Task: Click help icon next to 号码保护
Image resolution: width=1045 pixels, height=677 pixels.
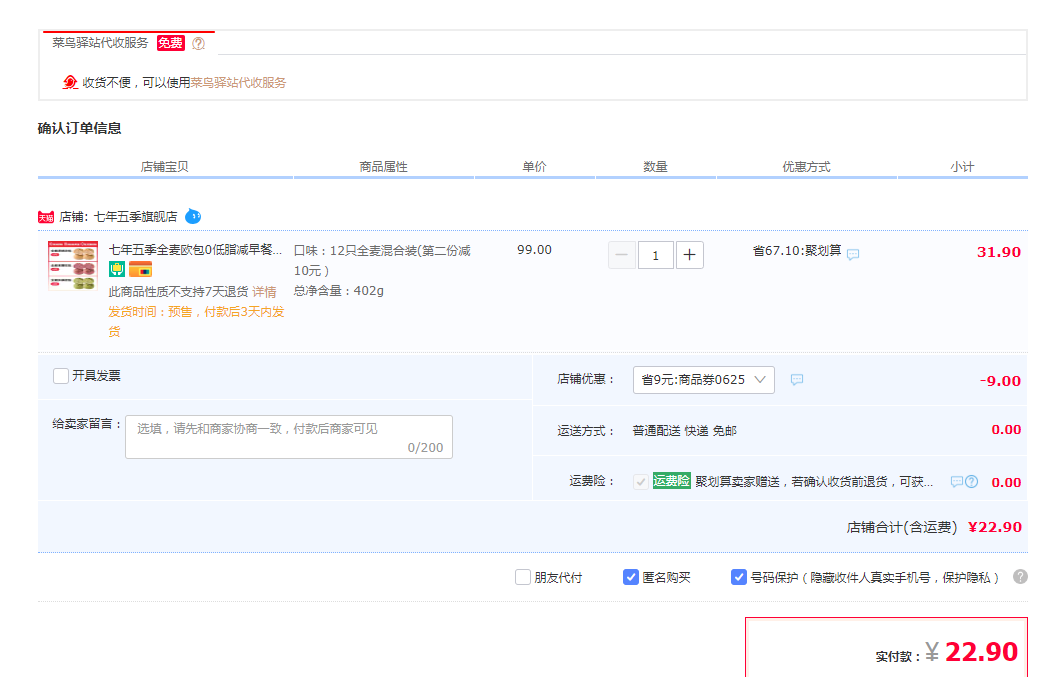Action: (x=1020, y=577)
